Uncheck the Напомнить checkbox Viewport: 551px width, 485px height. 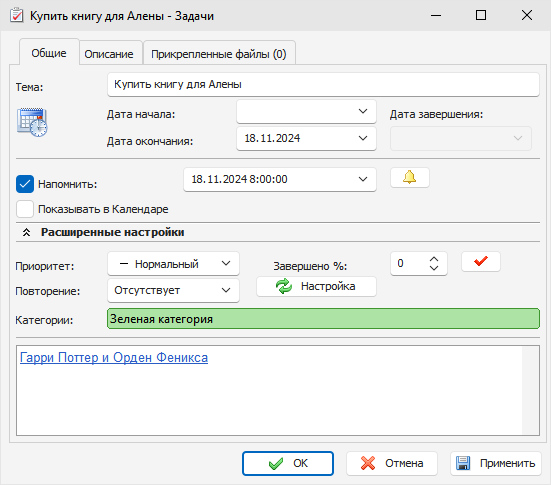pyautogui.click(x=25, y=184)
